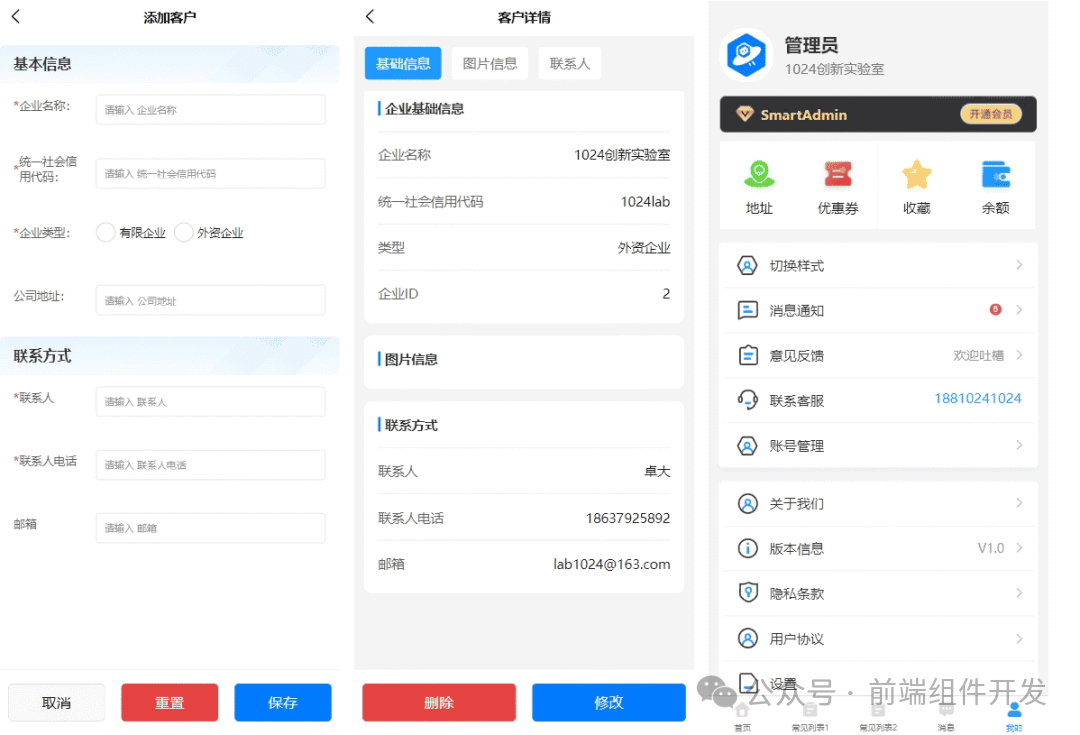Choose the 外资企业 radio option

pos(184,232)
